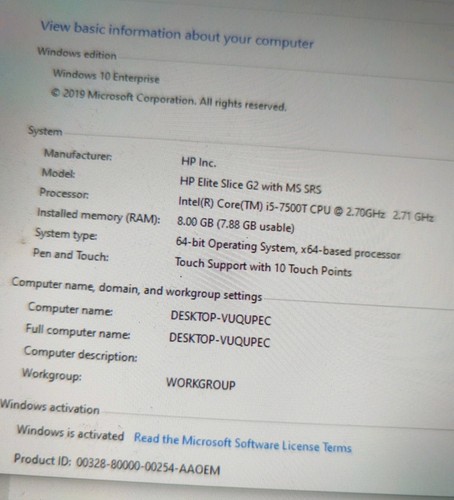
Task: Click the System section header
Action: tap(45, 131)
